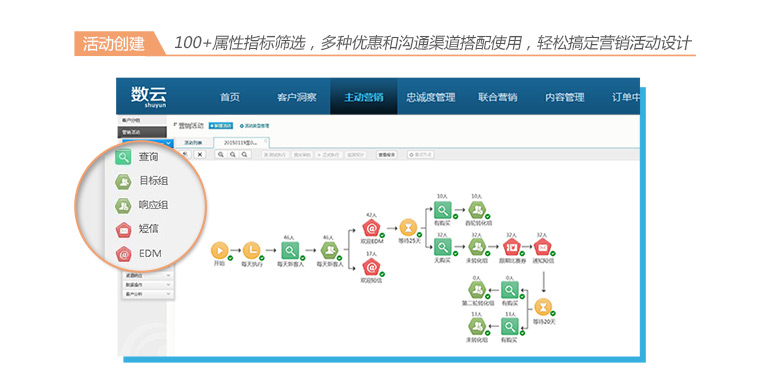Screen dimensions: 760x376
Task: Select the 每天执行 clock schedule node
Action: (x=251, y=251)
